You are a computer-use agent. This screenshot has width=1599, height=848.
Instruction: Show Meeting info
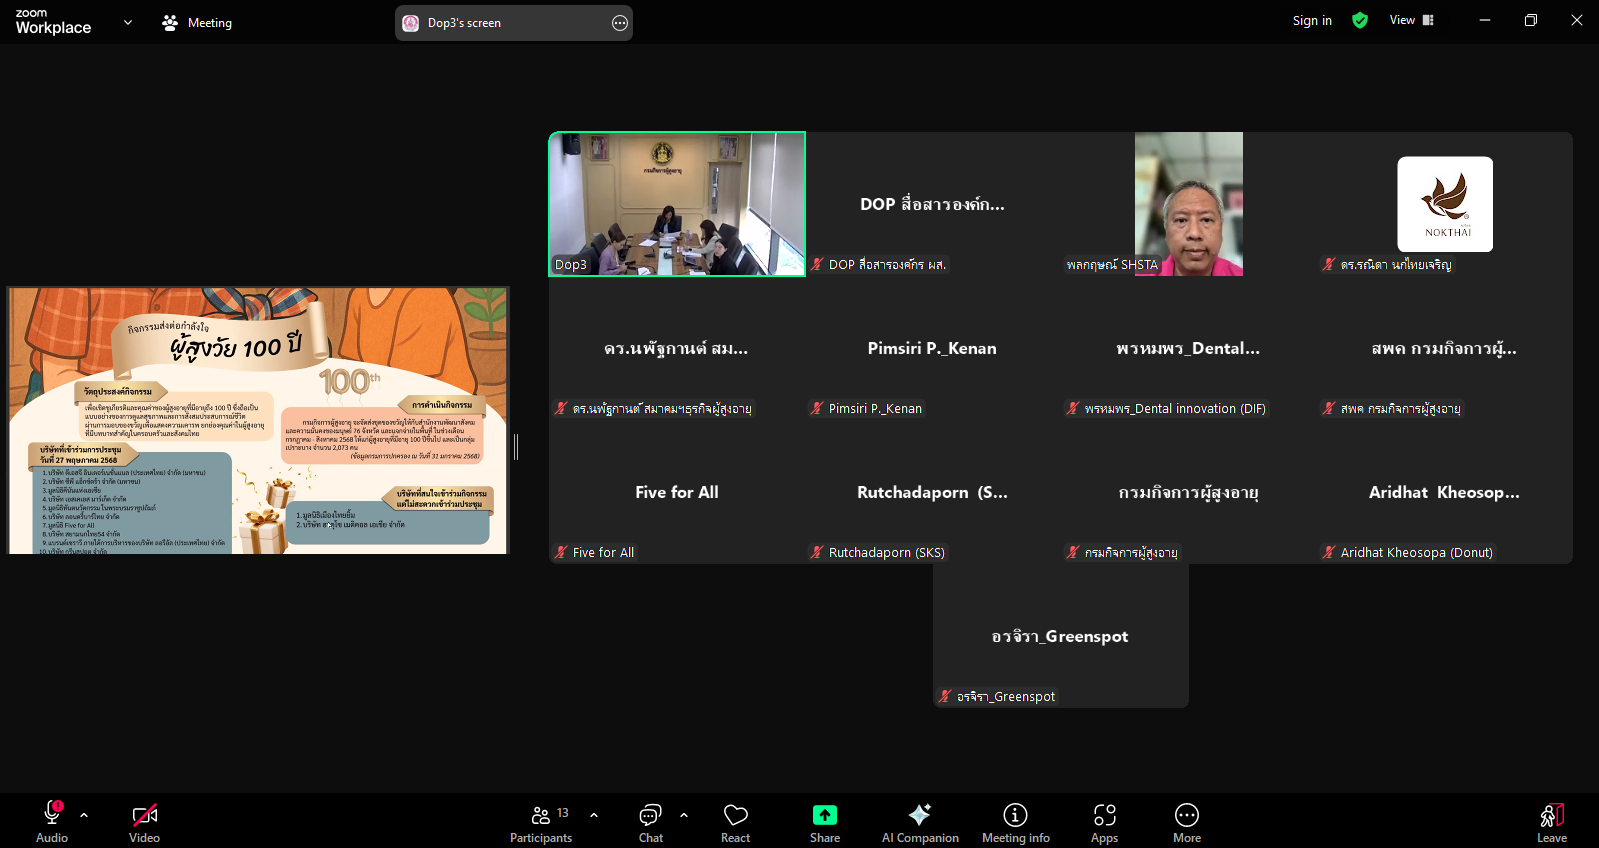coord(1016,822)
